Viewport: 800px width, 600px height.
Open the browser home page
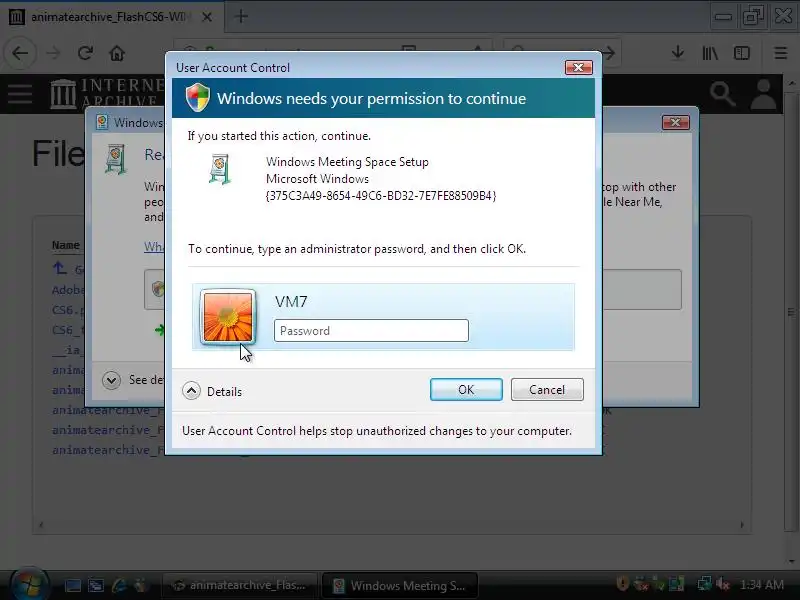click(117, 53)
